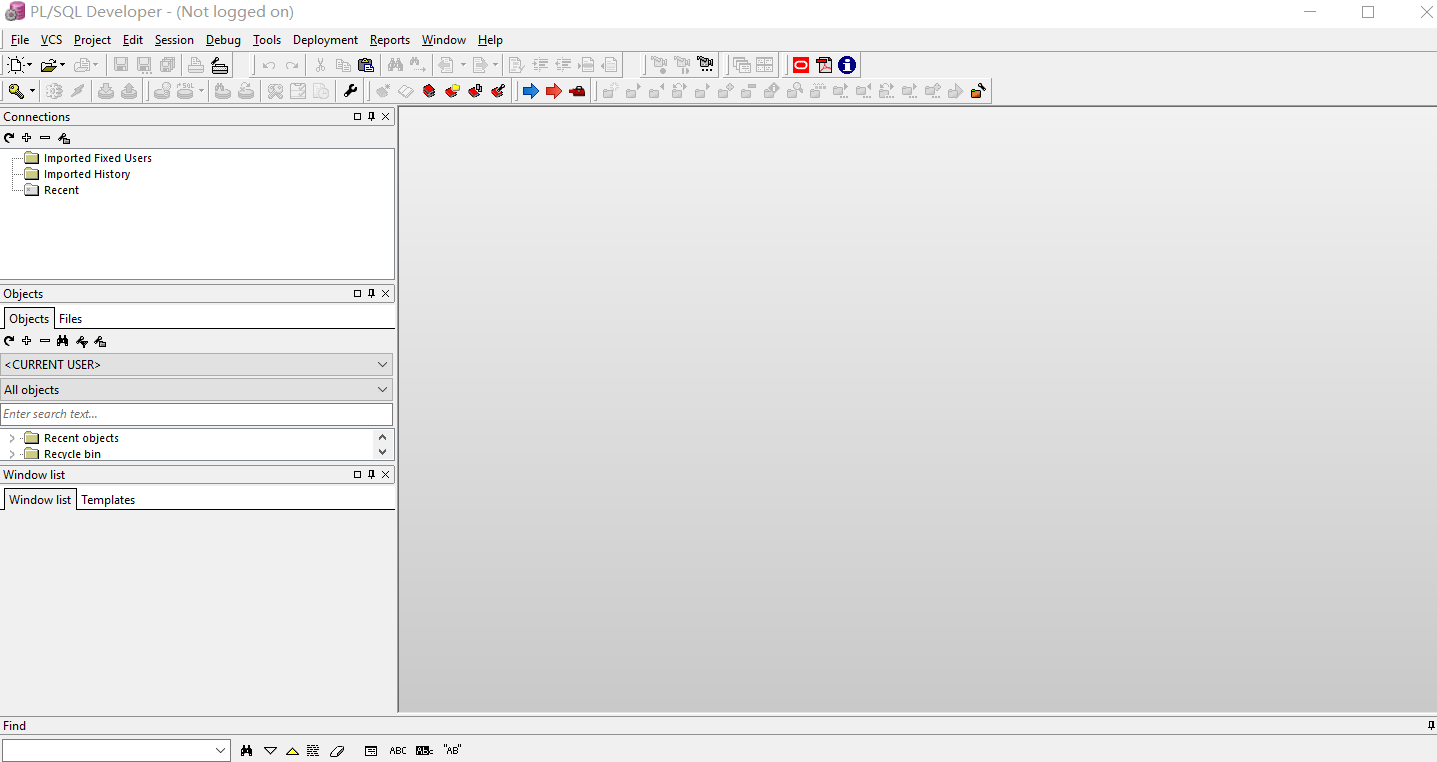Click the Print icon in the toolbar

click(x=196, y=65)
